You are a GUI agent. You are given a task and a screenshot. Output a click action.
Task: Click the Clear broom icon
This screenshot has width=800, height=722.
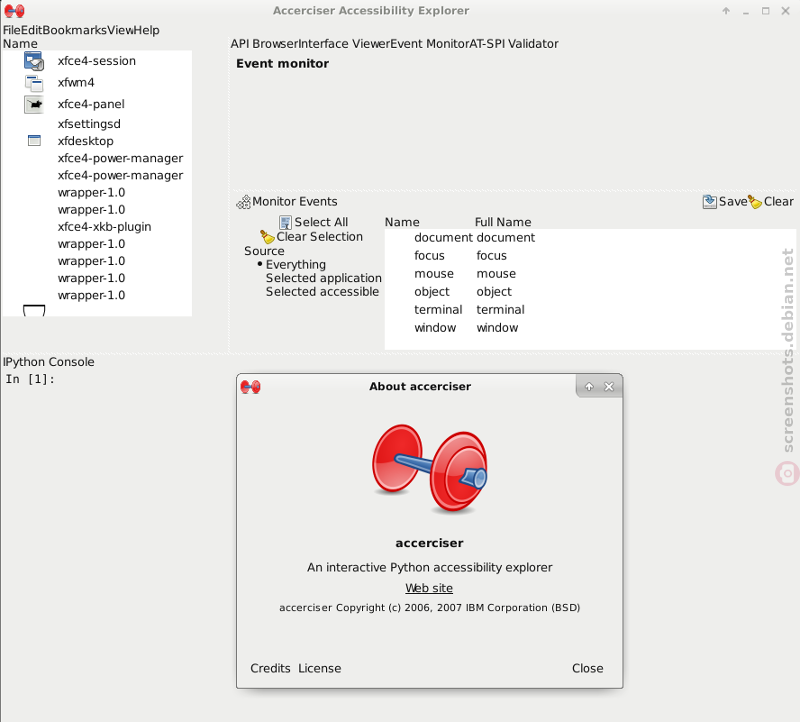[x=755, y=202]
